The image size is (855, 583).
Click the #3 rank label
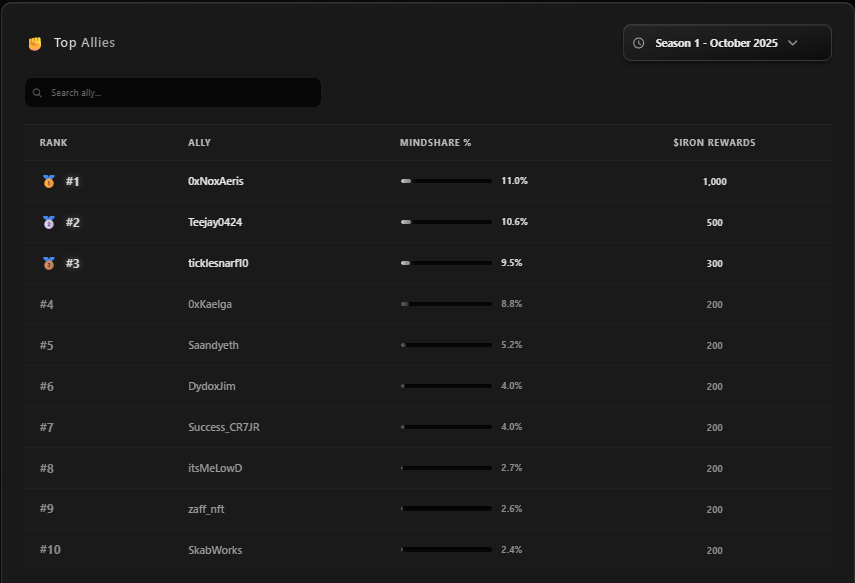point(73,263)
